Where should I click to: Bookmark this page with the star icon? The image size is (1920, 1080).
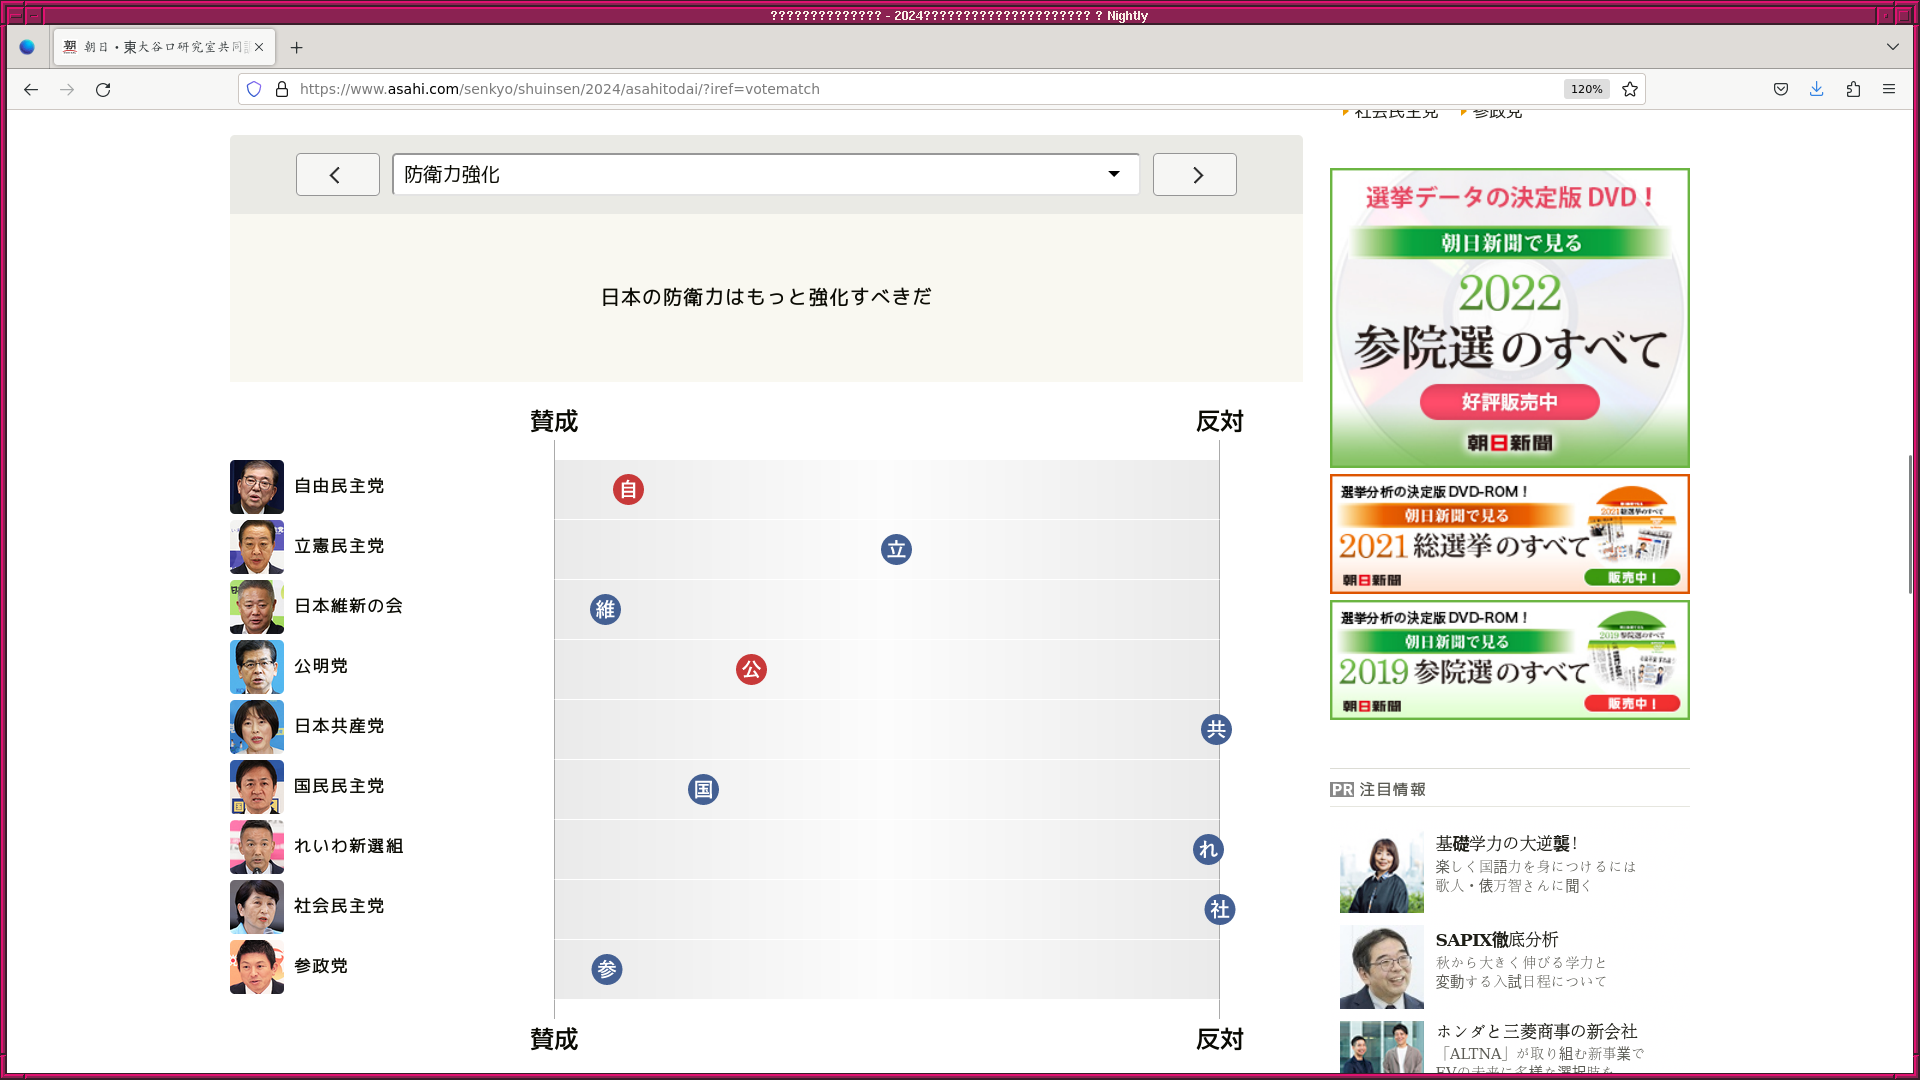(1630, 89)
